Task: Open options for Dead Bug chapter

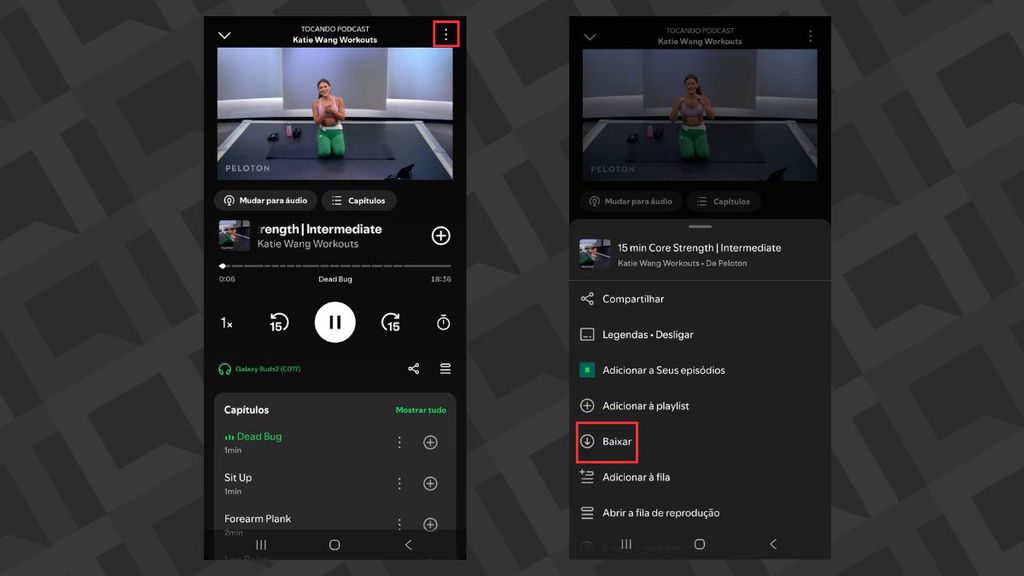Action: (x=400, y=442)
